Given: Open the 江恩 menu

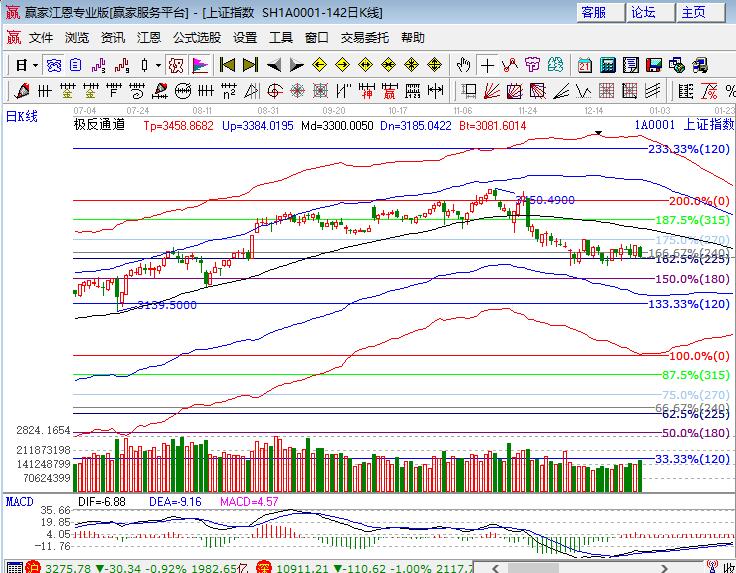Looking at the screenshot, I should 148,38.
